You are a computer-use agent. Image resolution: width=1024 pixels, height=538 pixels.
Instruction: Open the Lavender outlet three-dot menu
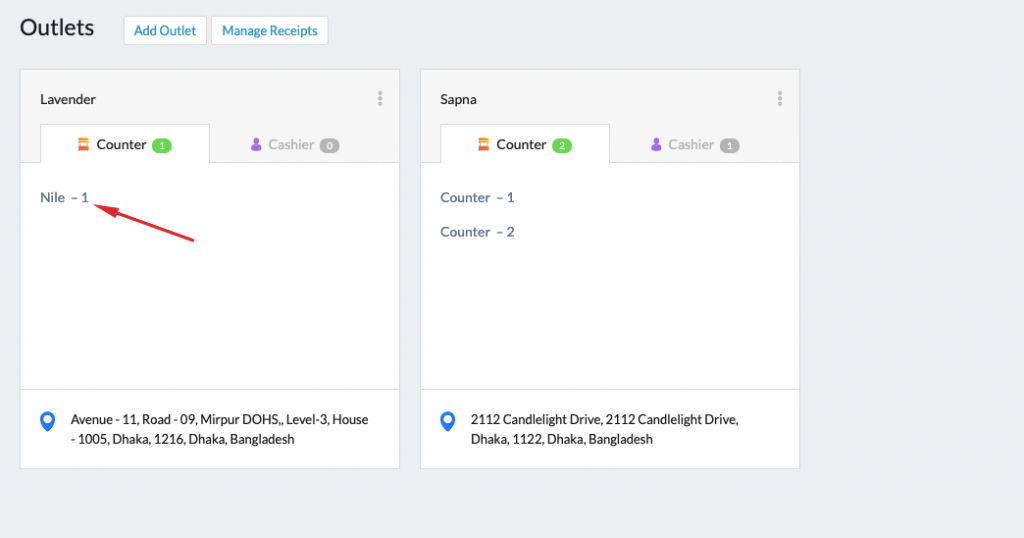click(x=379, y=99)
